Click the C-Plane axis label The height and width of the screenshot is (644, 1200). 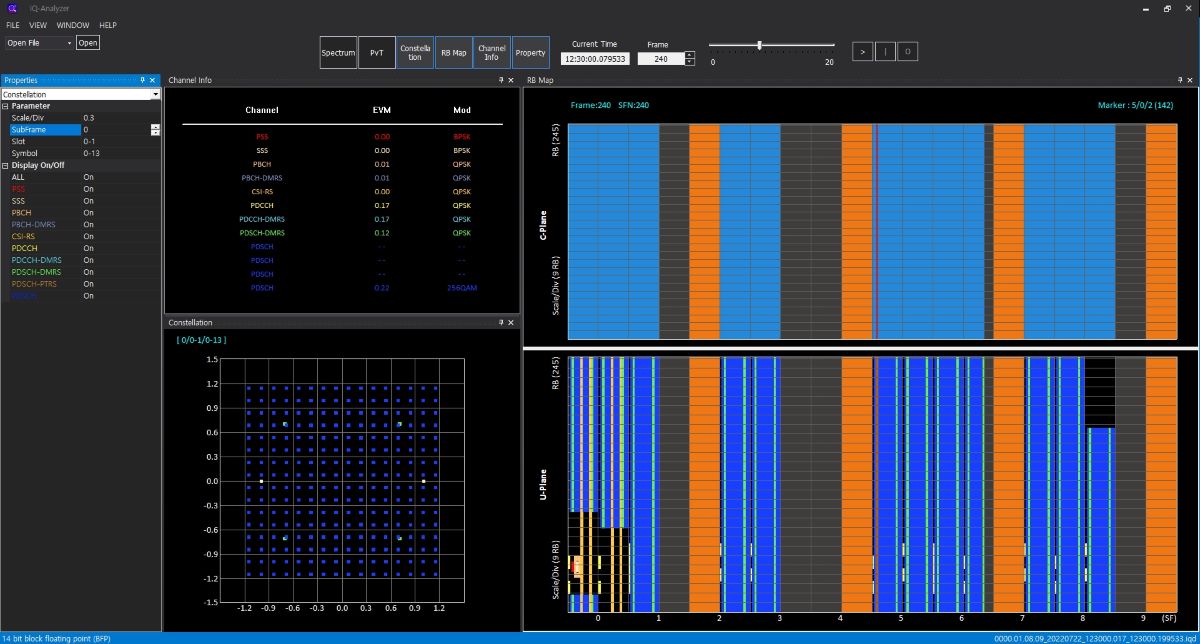(545, 223)
